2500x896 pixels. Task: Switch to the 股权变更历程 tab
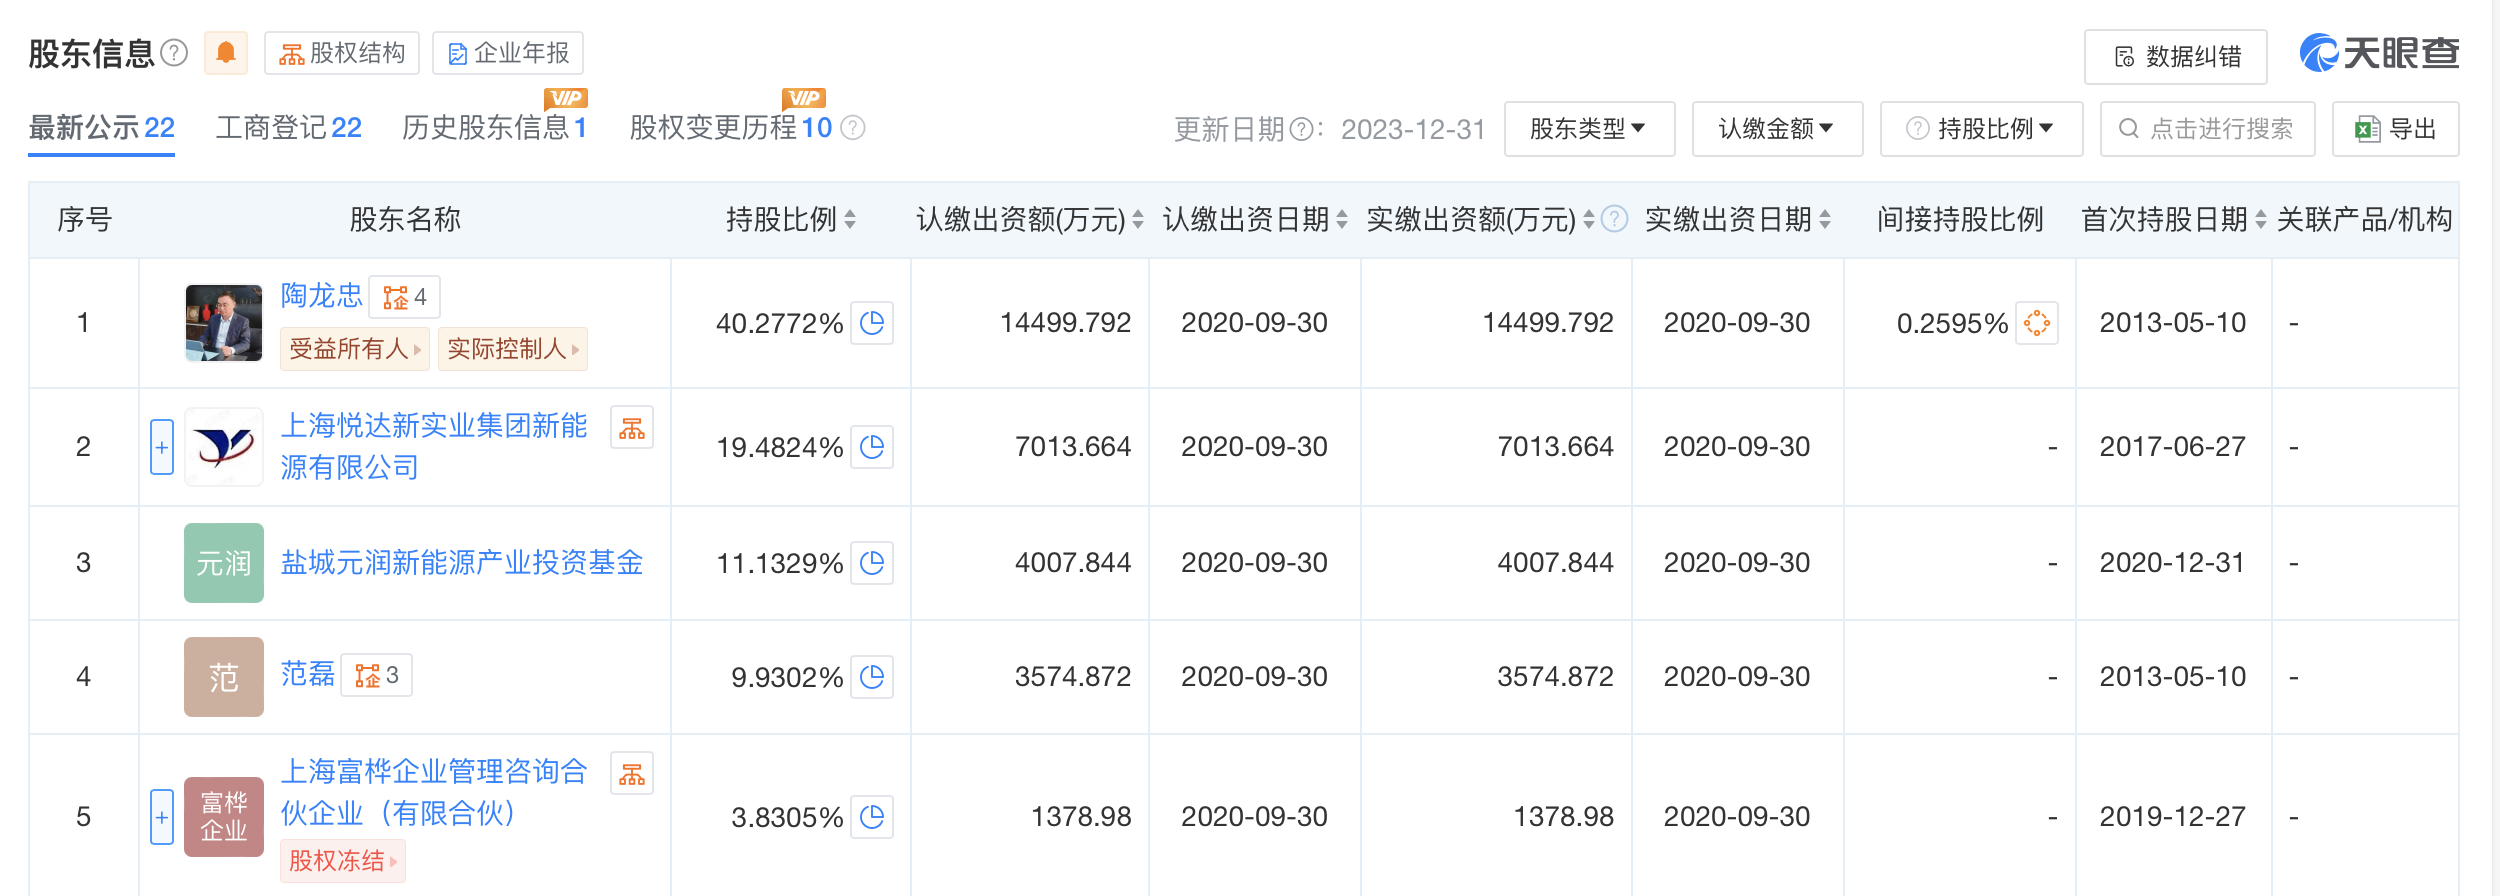[x=730, y=128]
